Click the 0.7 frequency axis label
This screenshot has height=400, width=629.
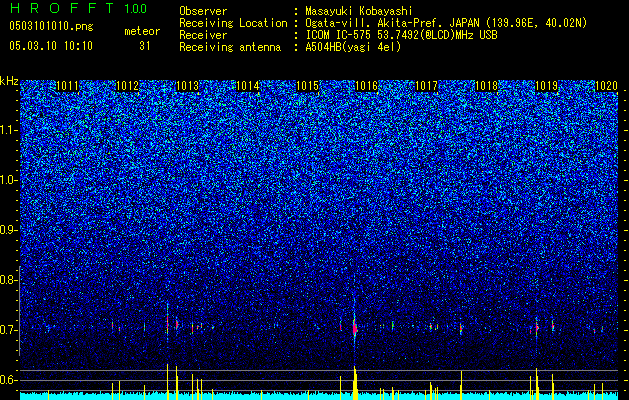point(9,330)
